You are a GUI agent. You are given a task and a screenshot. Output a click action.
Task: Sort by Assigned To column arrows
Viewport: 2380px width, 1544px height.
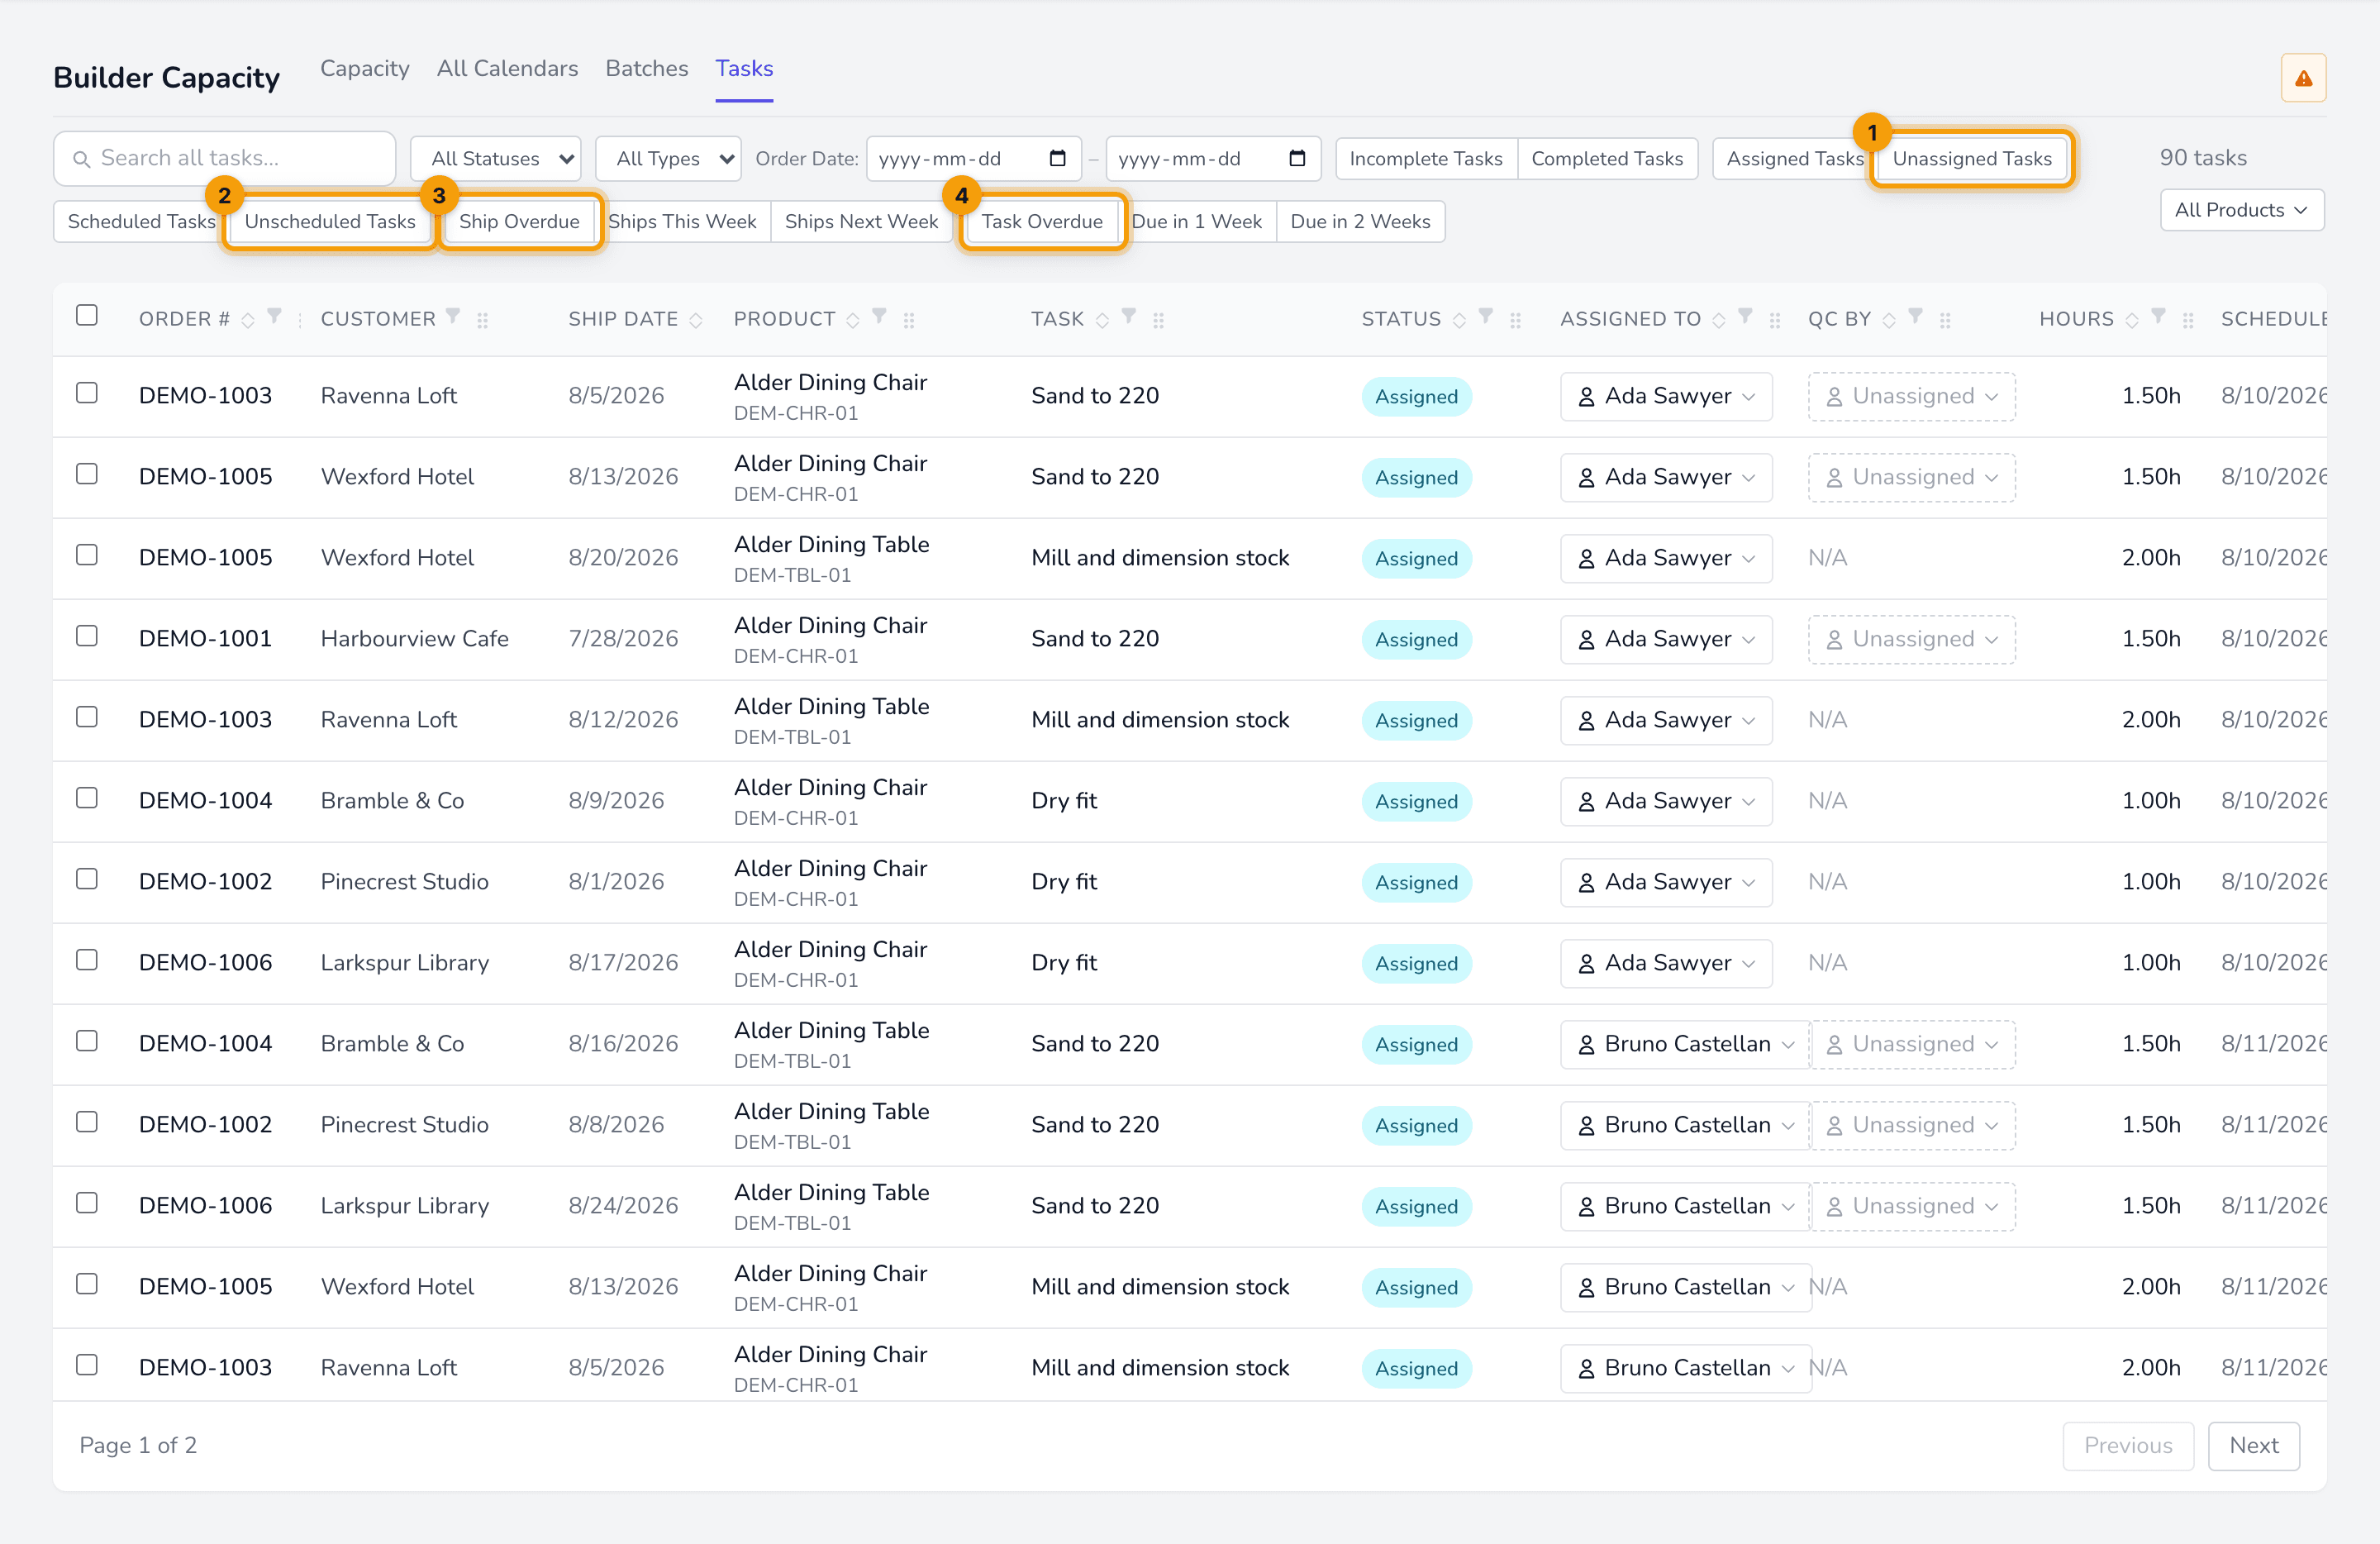coord(1719,320)
